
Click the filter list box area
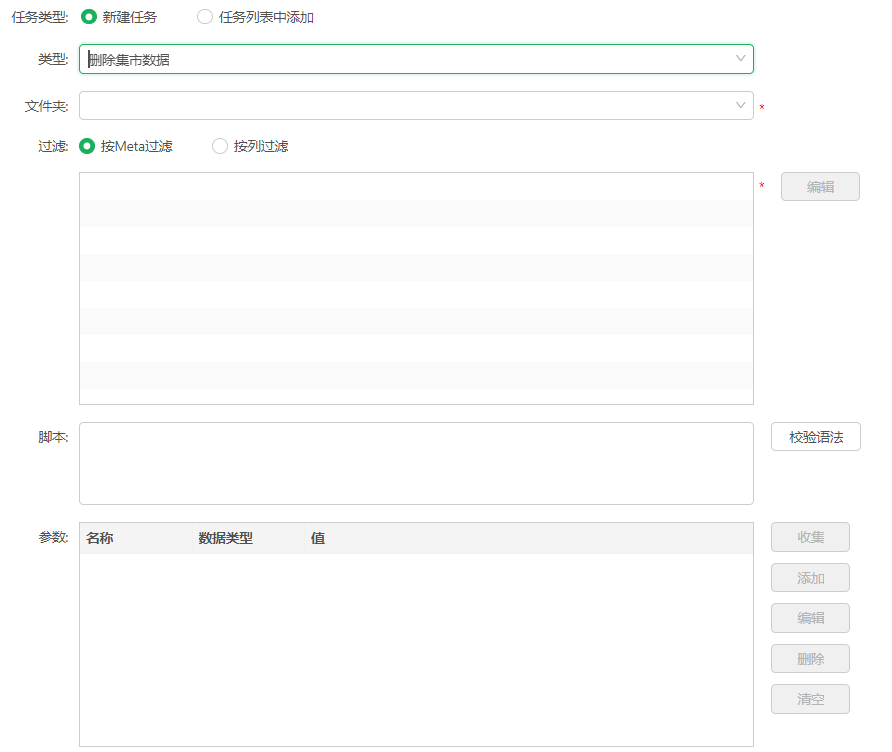(416, 288)
